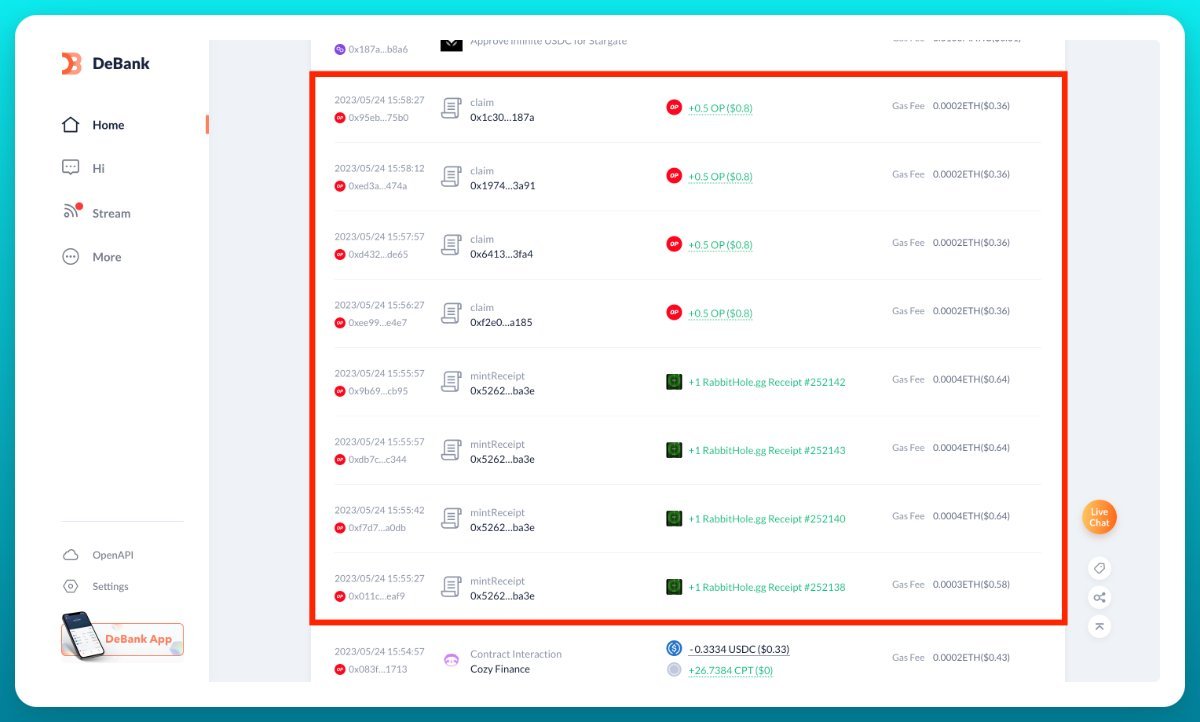Open RabbitHole.gg Receipt #252142
1200x722 pixels.
point(767,382)
